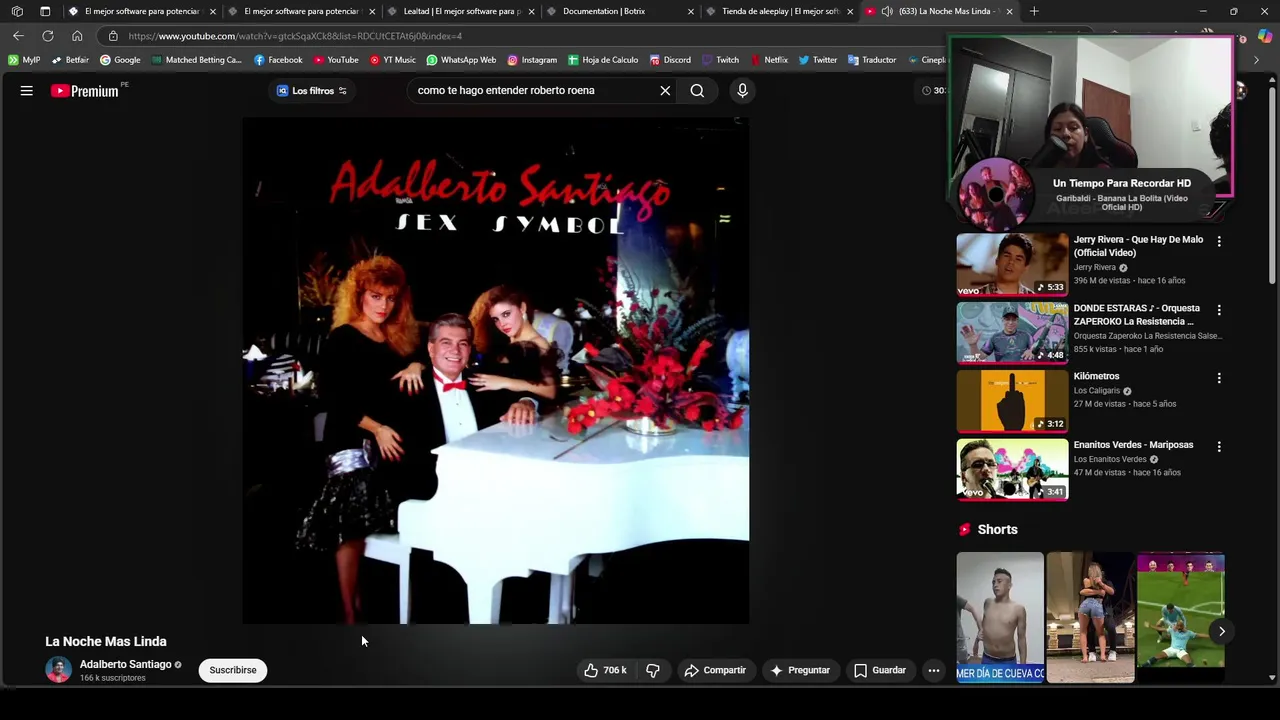Screen dimensions: 1280x720
Task: Open Google bookmark
Action: (x=120, y=60)
